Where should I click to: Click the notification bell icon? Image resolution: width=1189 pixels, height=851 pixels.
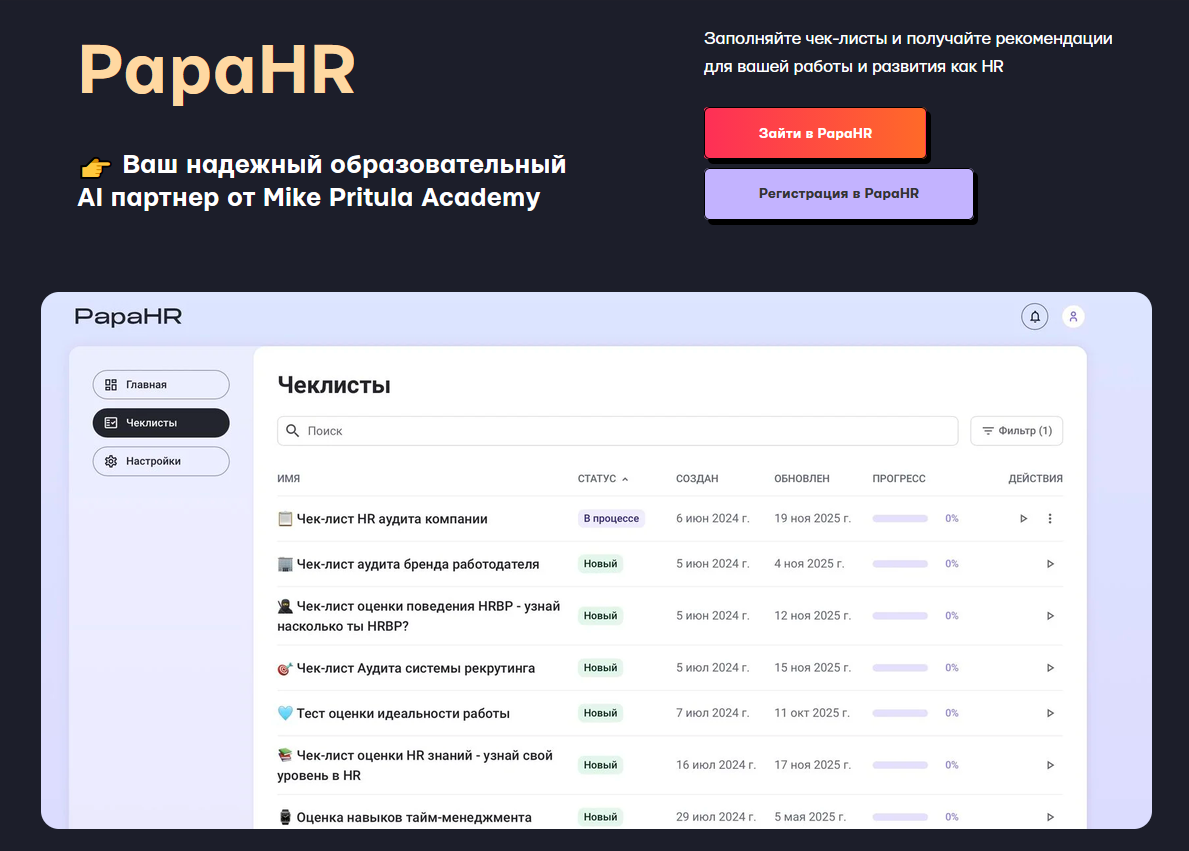point(1034,316)
